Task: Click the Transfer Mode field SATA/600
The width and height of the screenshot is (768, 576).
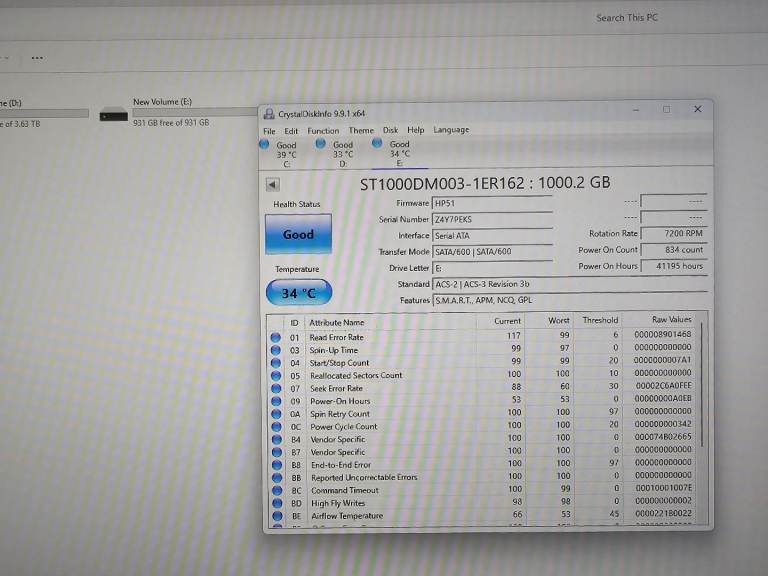Action: click(492, 252)
